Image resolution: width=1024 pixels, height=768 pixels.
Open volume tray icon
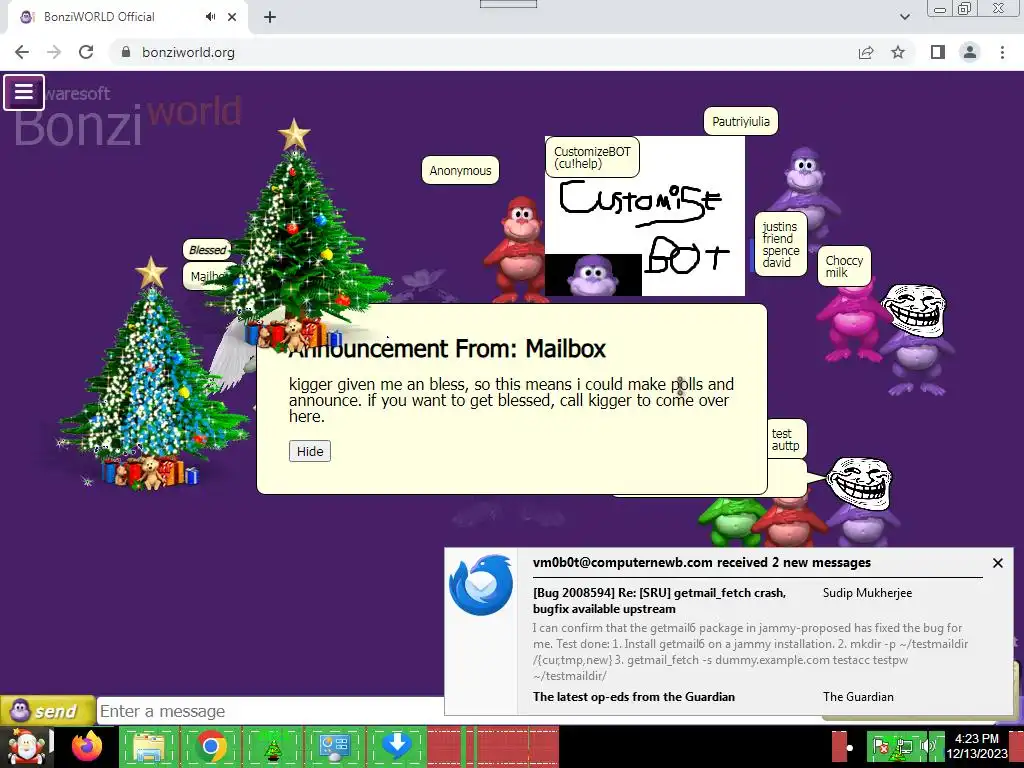[928, 746]
